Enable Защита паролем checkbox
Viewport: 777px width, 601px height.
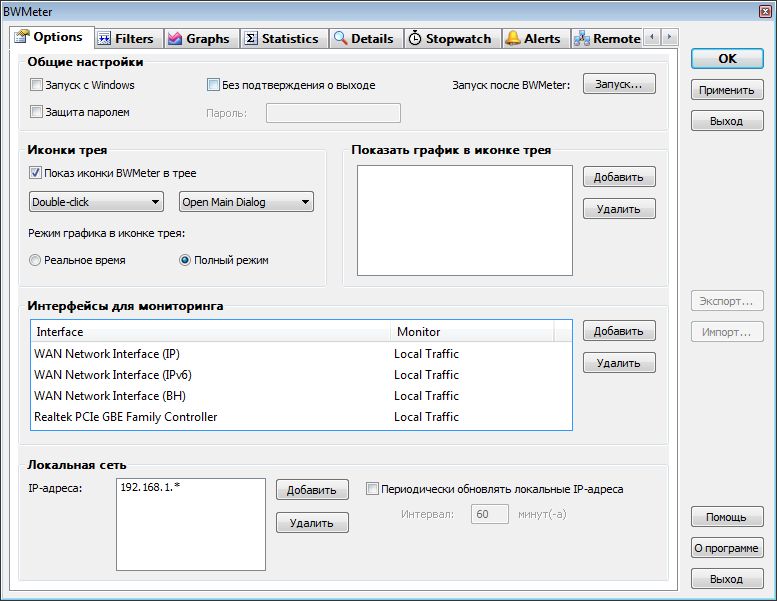[x=36, y=112]
